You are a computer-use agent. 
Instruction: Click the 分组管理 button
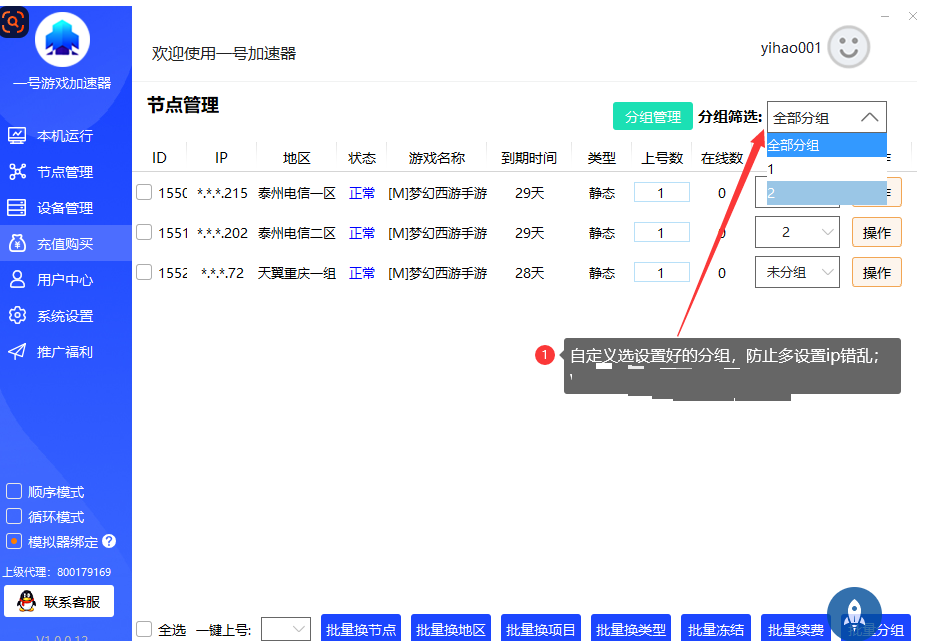pos(653,116)
